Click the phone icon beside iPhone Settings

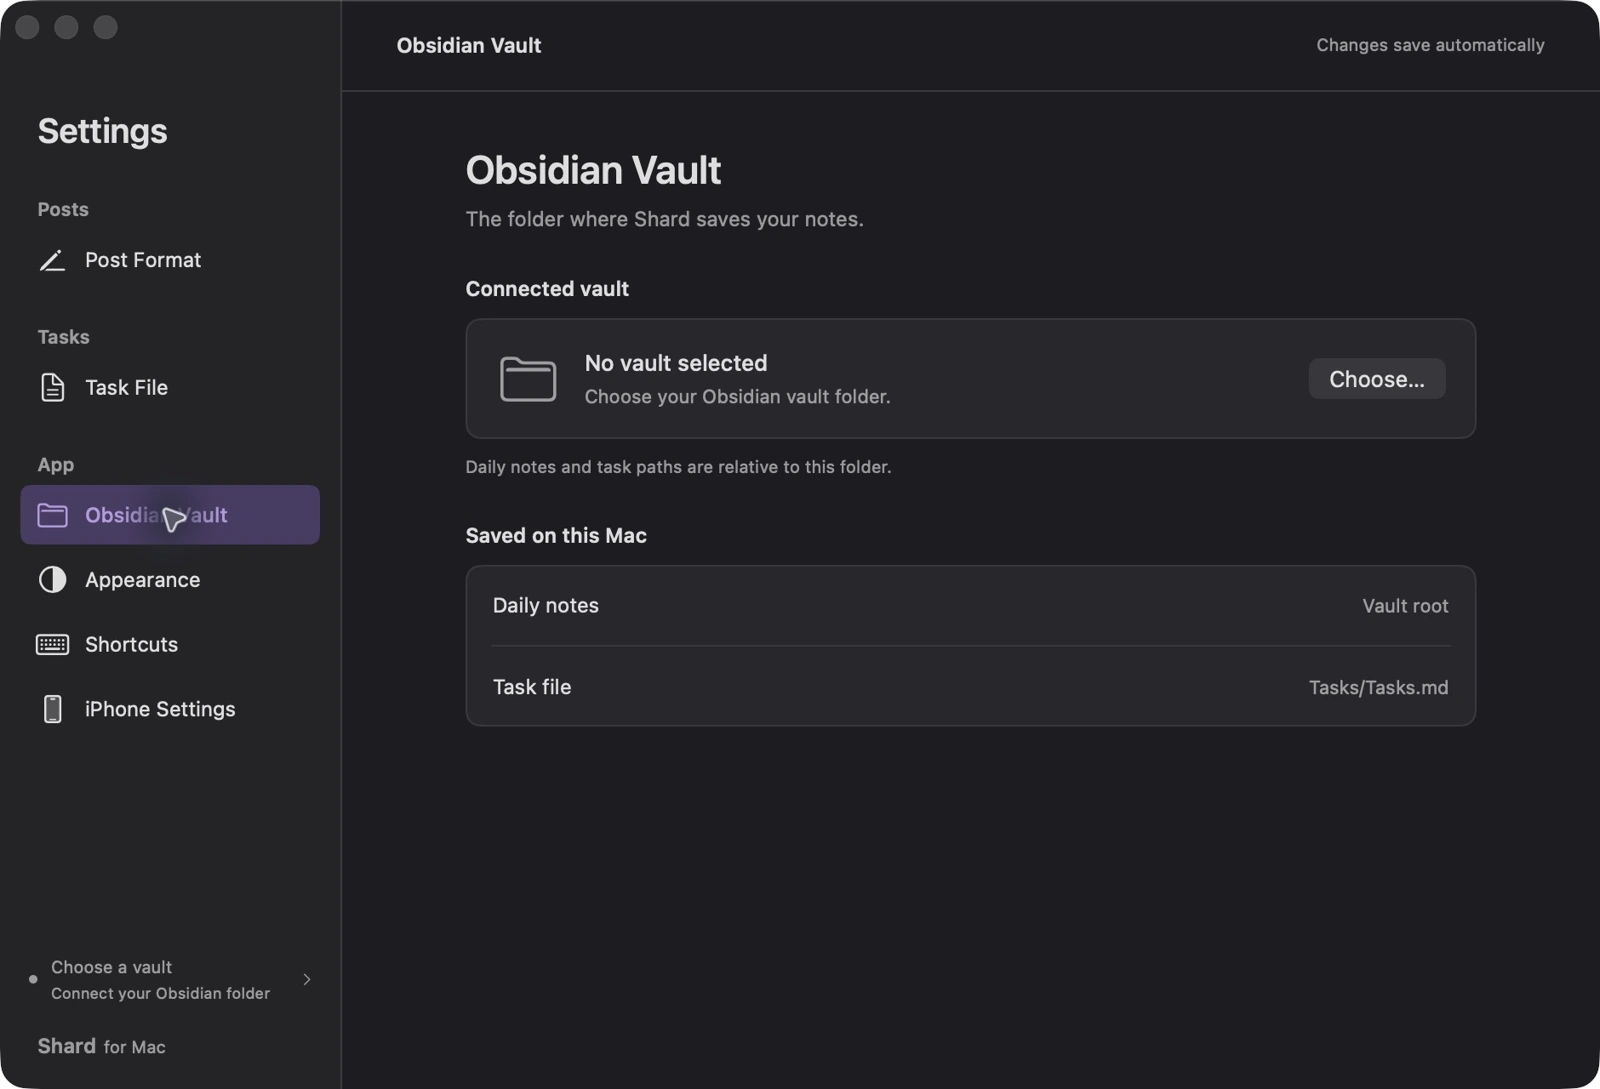click(x=52, y=709)
